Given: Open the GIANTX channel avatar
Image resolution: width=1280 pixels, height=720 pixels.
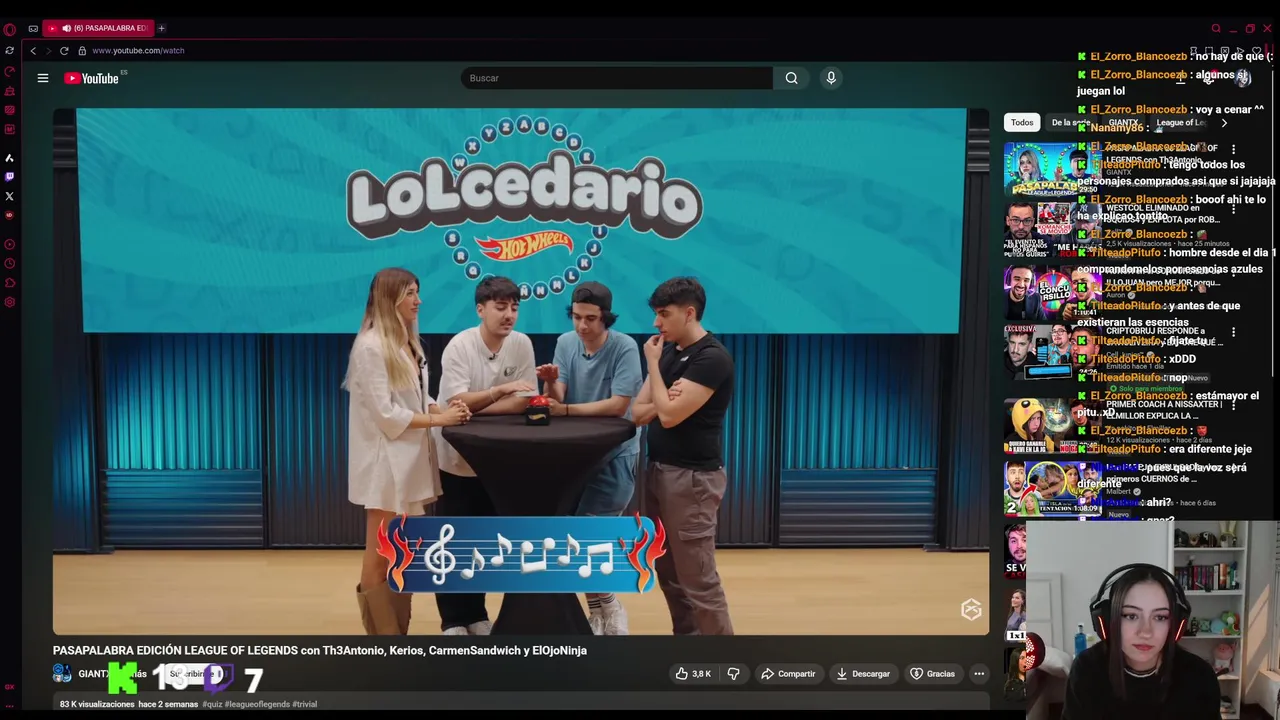Looking at the screenshot, I should [x=62, y=674].
